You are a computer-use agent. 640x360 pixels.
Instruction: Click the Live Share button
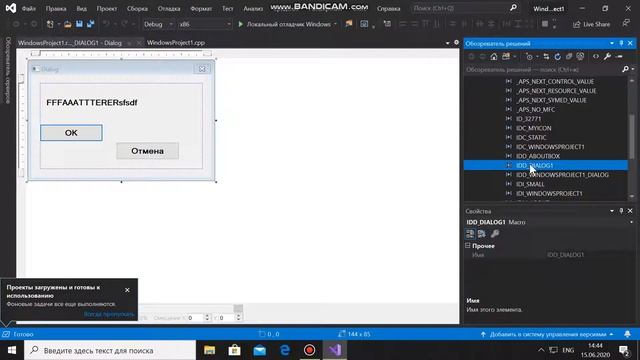click(591, 24)
